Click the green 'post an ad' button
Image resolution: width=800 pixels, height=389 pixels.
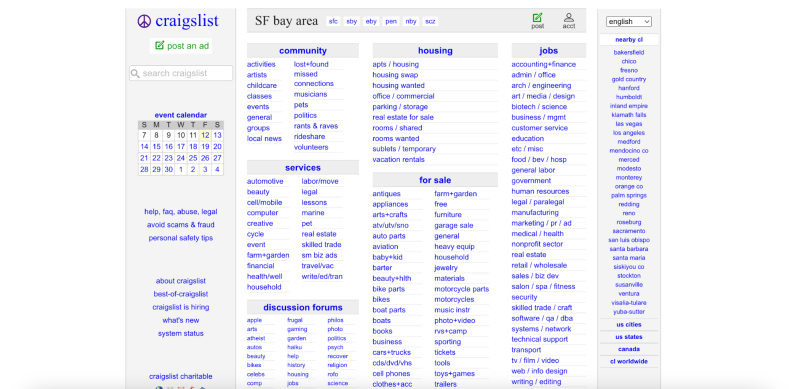click(x=181, y=46)
